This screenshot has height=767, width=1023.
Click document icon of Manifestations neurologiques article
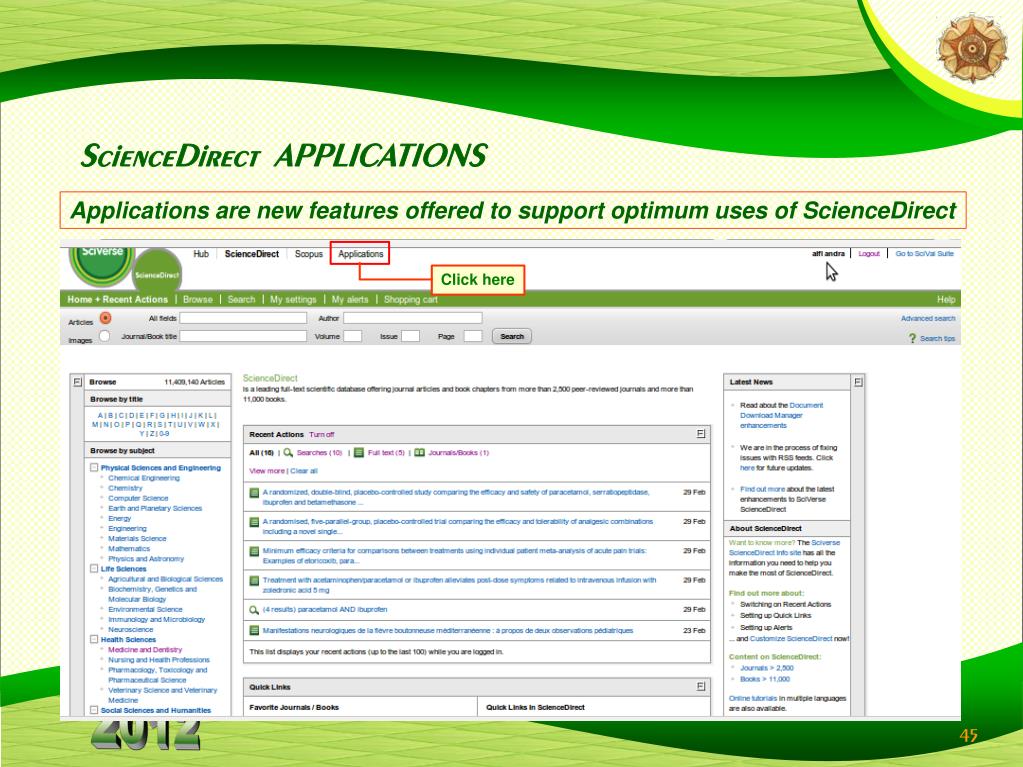pyautogui.click(x=254, y=631)
